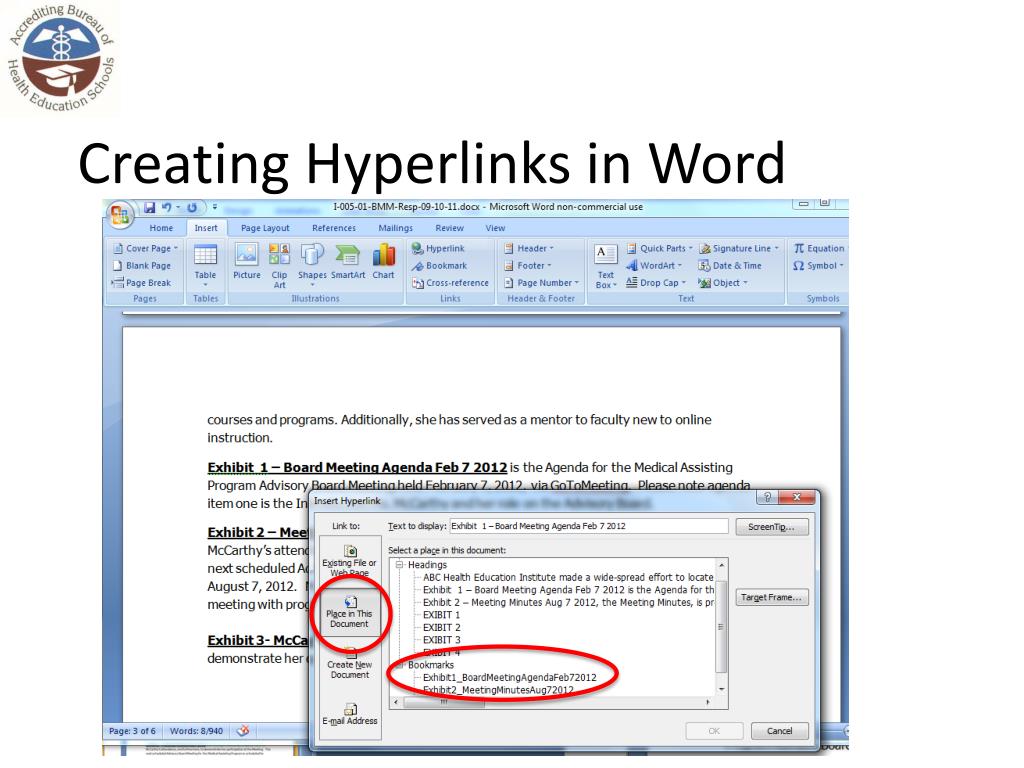The height and width of the screenshot is (768, 1024).
Task: Click the Bookmark ribbon button
Action: (440, 266)
